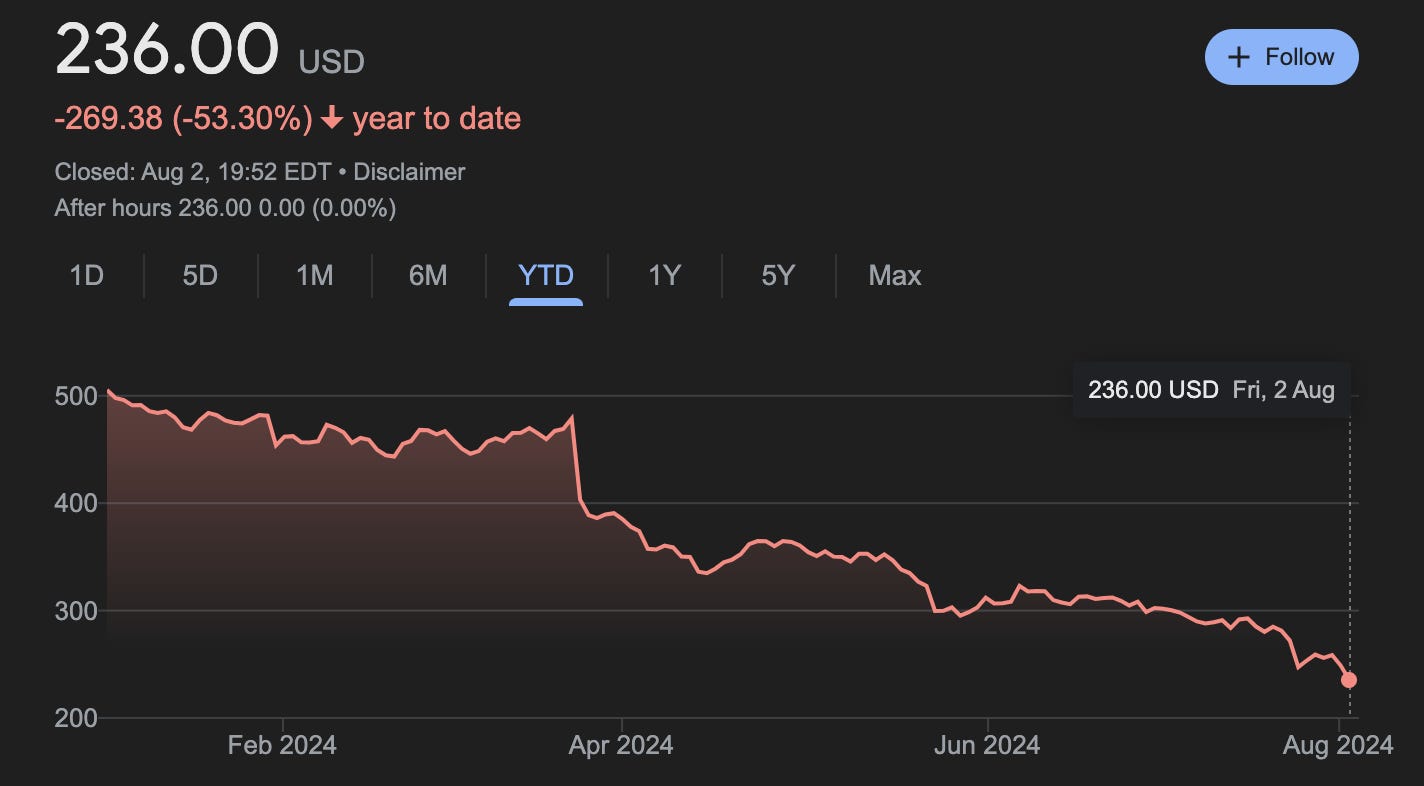Image resolution: width=1424 pixels, height=786 pixels.
Task: Select the 6M time range
Action: [x=428, y=276]
